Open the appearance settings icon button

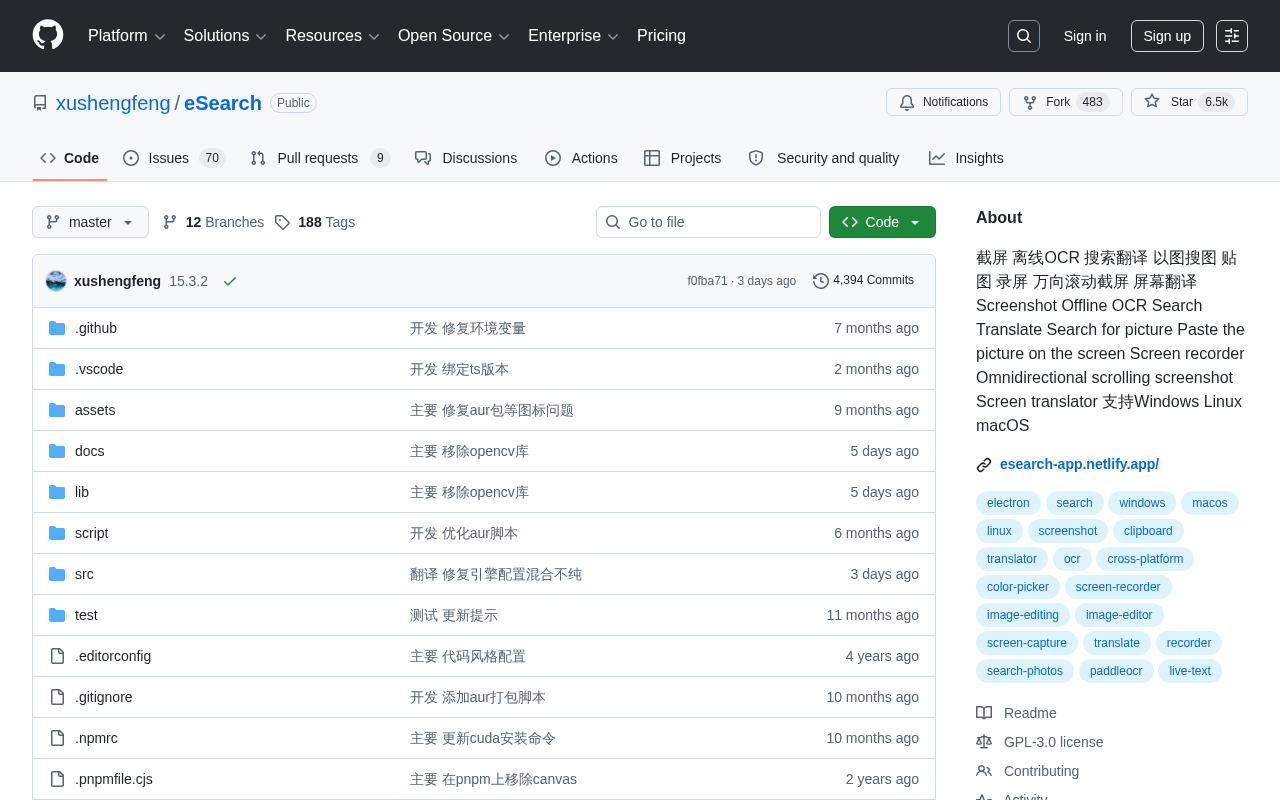point(1232,36)
